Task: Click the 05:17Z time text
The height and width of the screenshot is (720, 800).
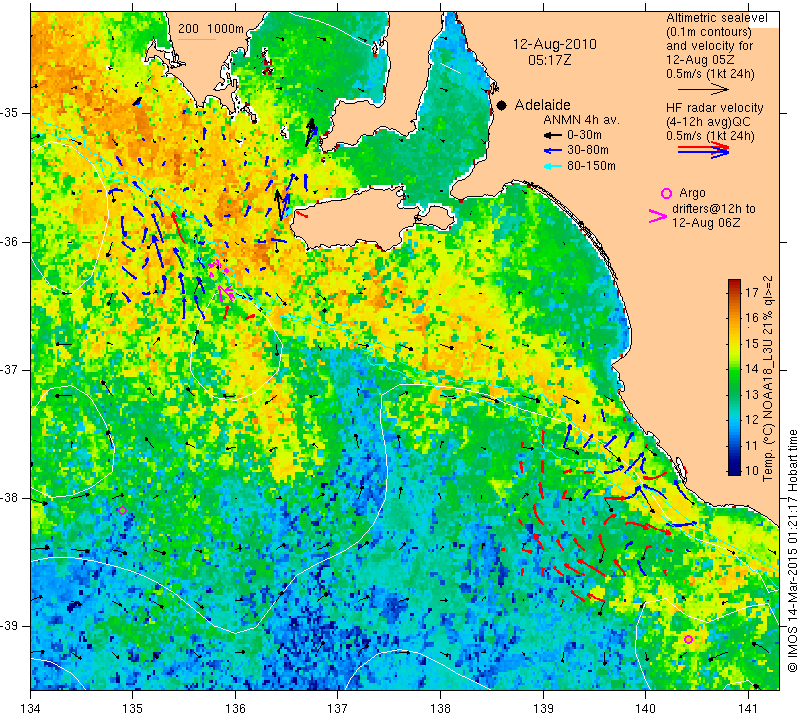Action: coord(549,60)
